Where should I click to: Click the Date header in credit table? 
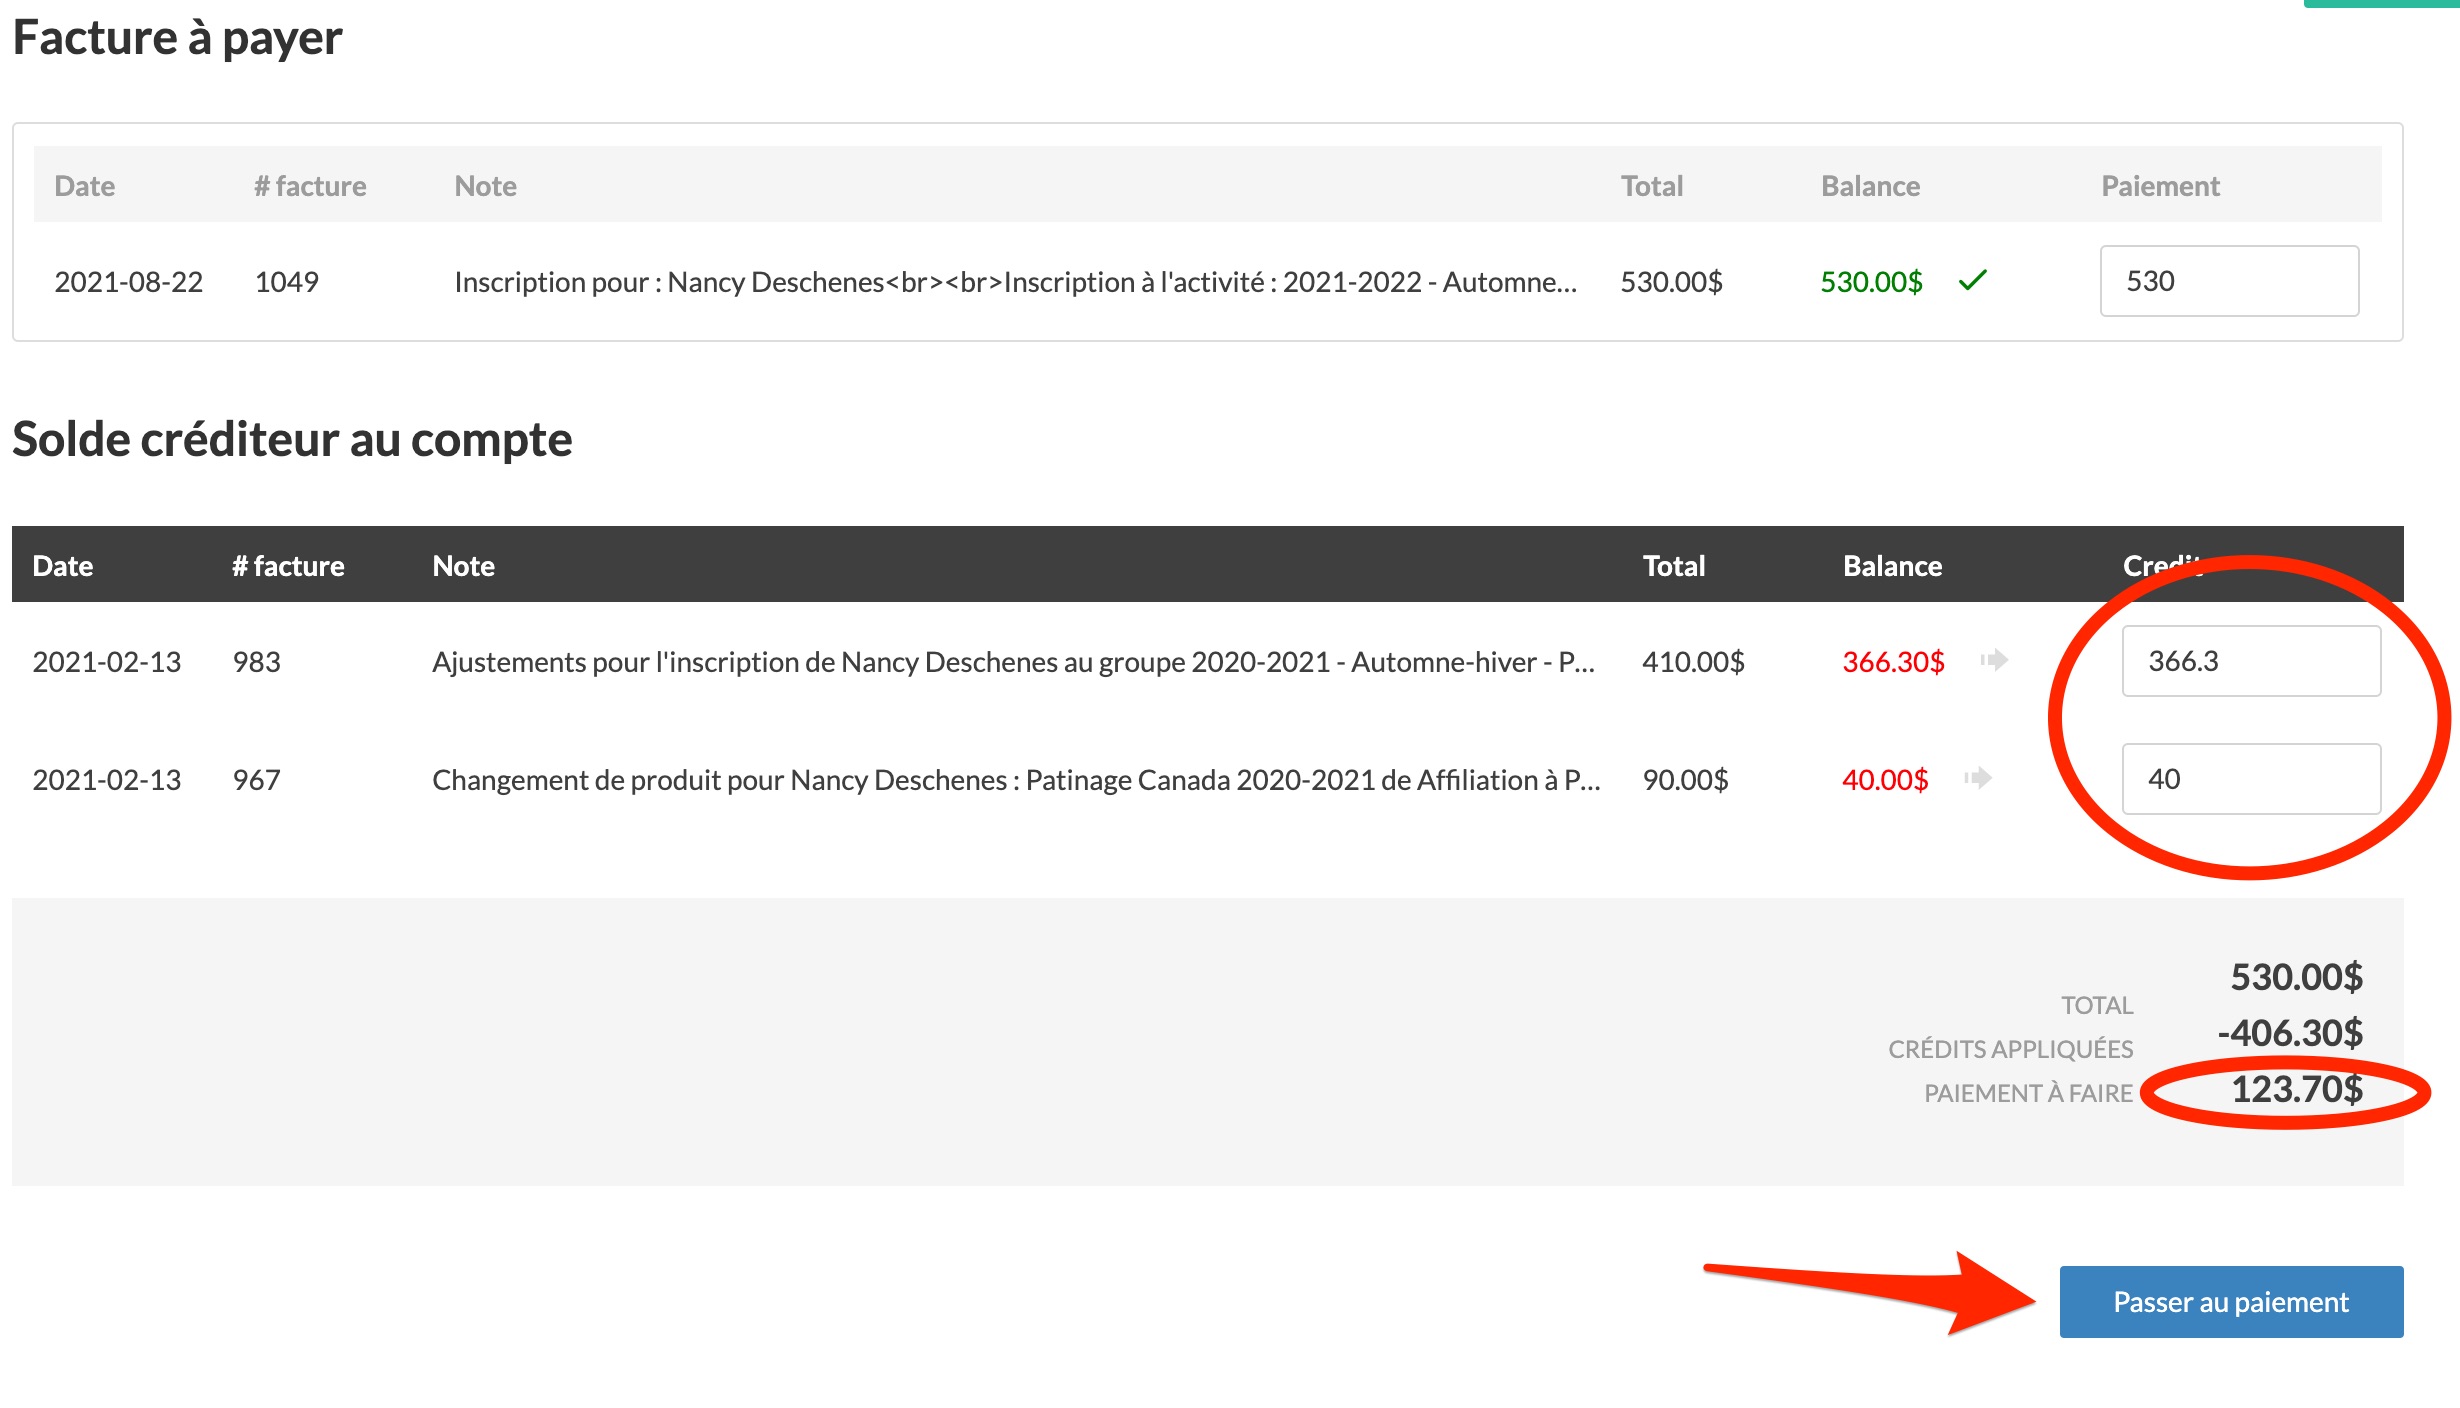coord(62,566)
